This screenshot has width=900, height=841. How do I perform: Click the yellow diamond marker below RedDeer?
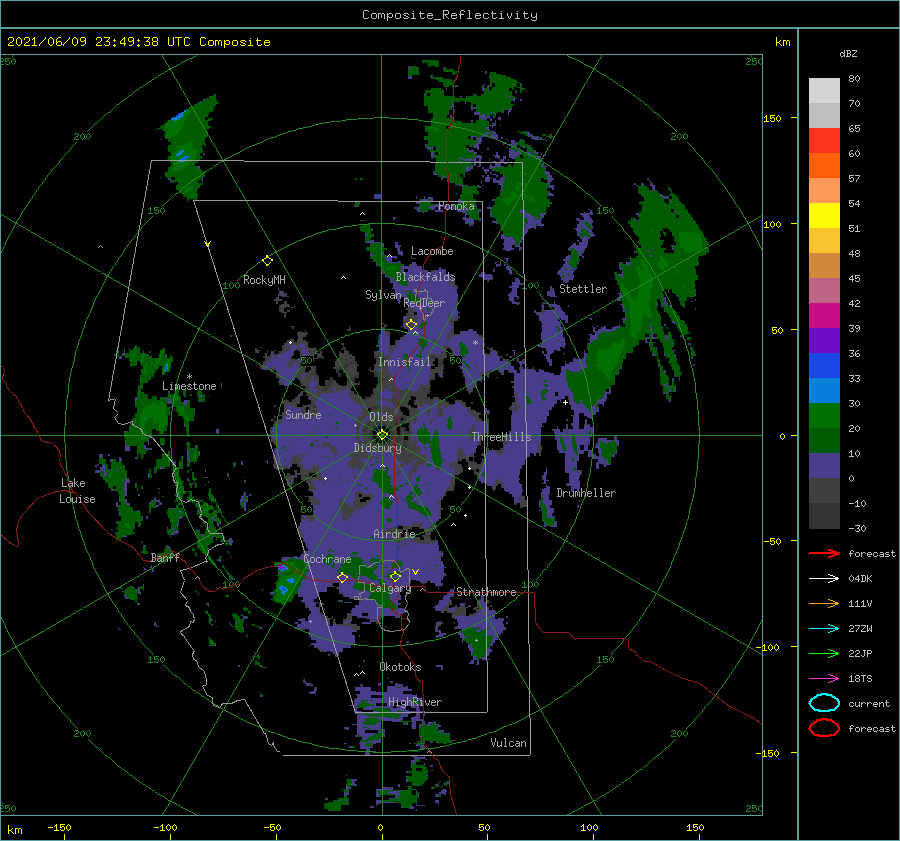[412, 325]
